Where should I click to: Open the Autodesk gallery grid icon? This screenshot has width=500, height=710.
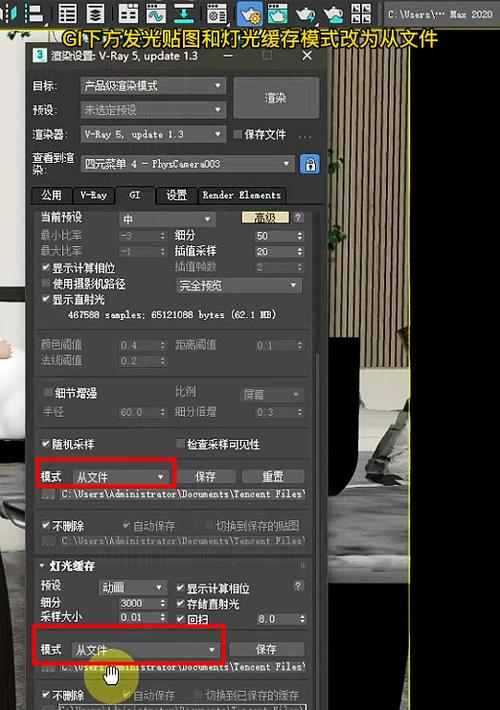[361, 14]
